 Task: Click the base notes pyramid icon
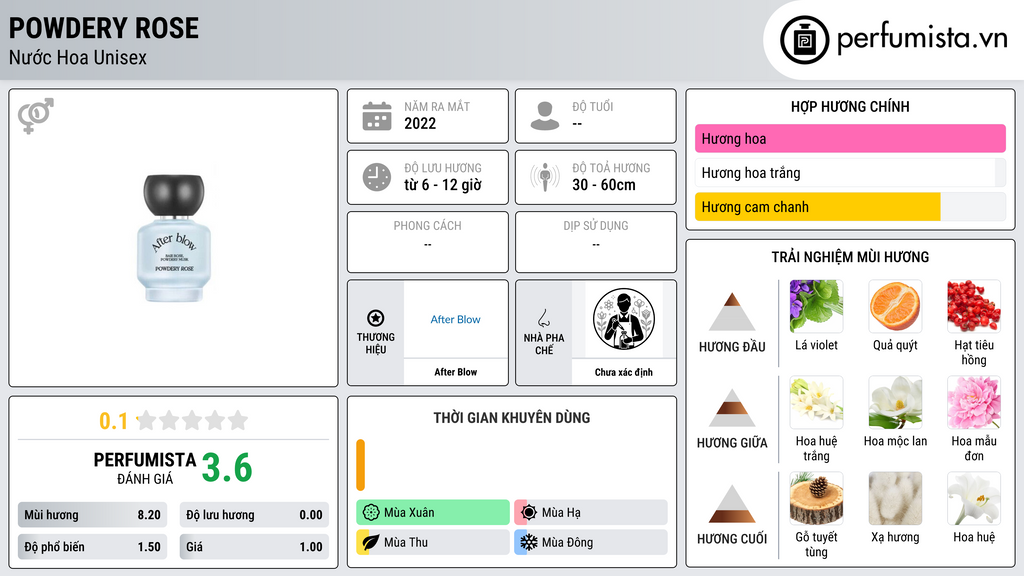[732, 504]
